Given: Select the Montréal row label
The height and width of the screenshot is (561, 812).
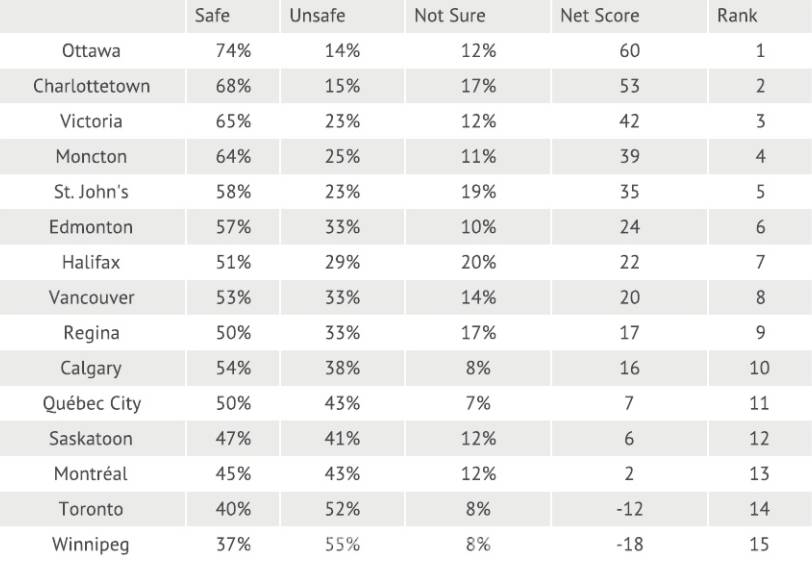Looking at the screenshot, I should point(91,474).
